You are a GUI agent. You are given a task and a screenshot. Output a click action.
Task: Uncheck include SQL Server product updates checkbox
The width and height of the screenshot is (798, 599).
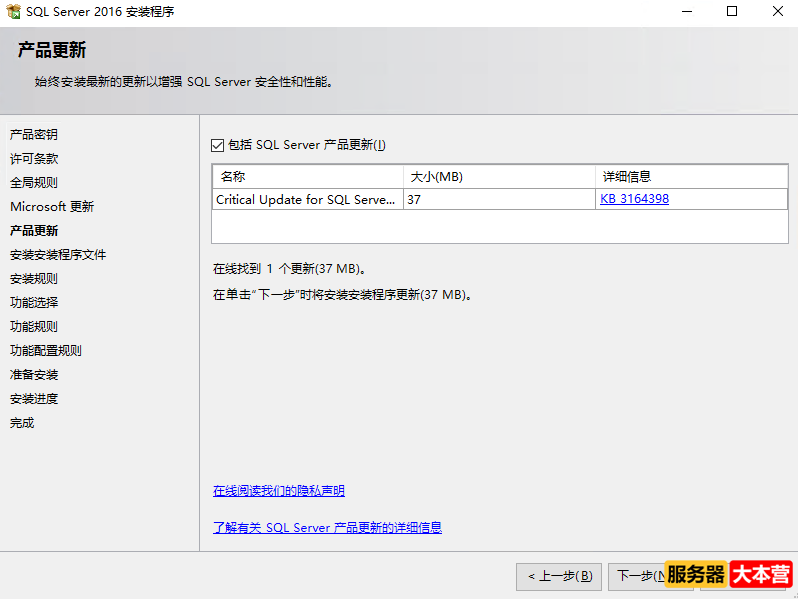[x=217, y=146]
